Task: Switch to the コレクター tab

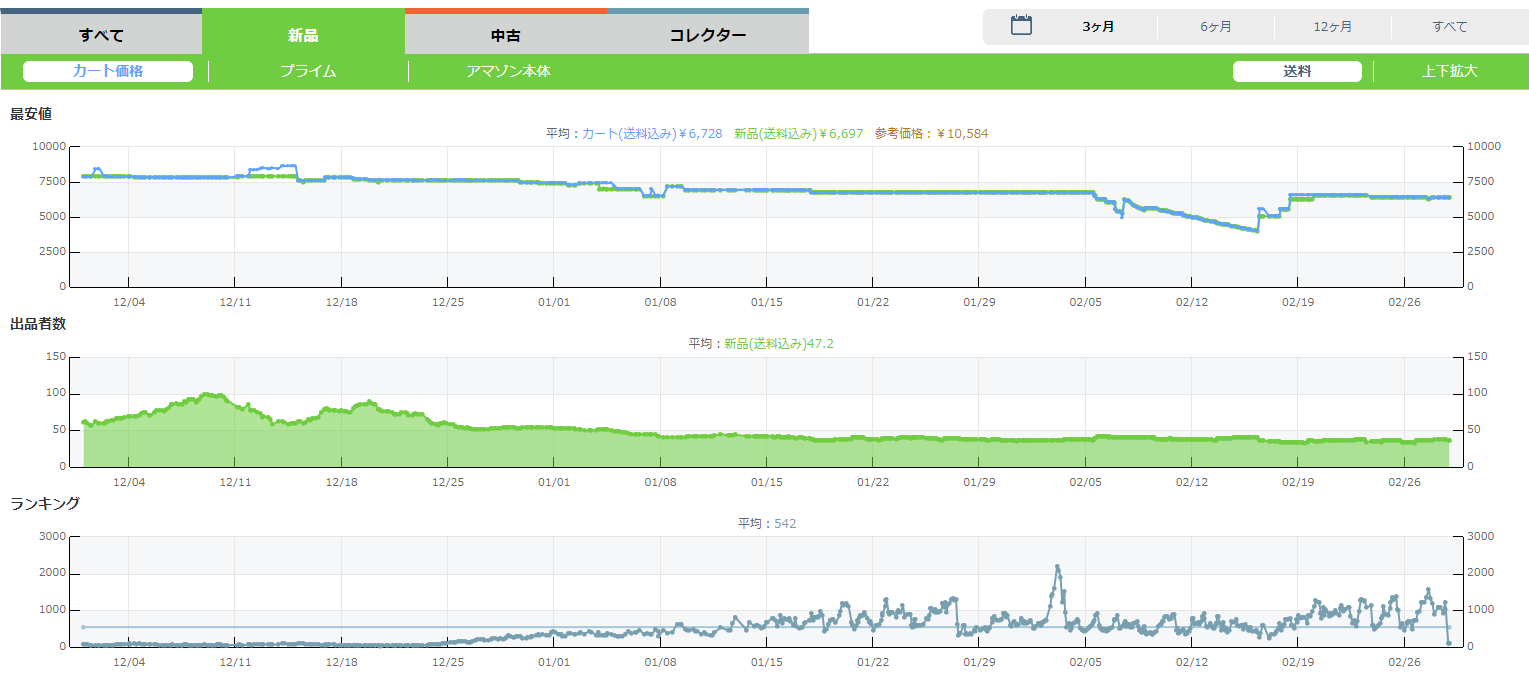Action: point(708,35)
